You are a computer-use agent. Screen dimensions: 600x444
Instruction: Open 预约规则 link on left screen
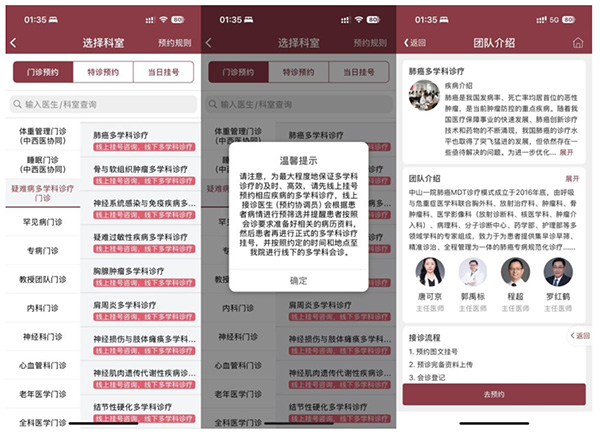pyautogui.click(x=173, y=43)
